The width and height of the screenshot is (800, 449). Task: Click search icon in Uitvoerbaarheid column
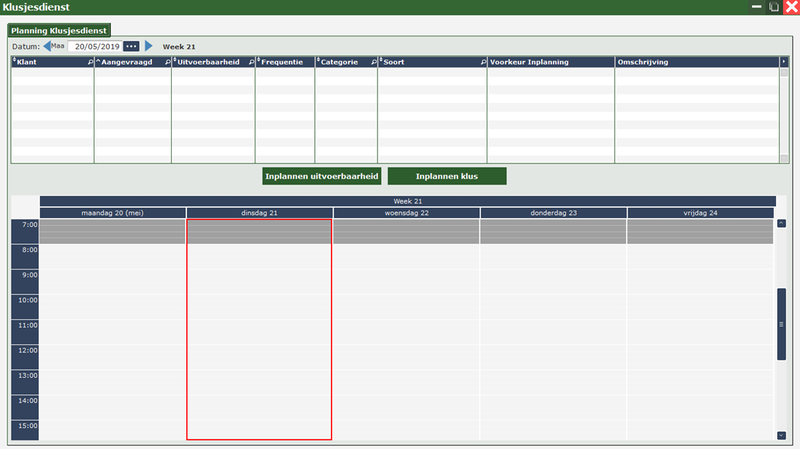(x=250, y=62)
